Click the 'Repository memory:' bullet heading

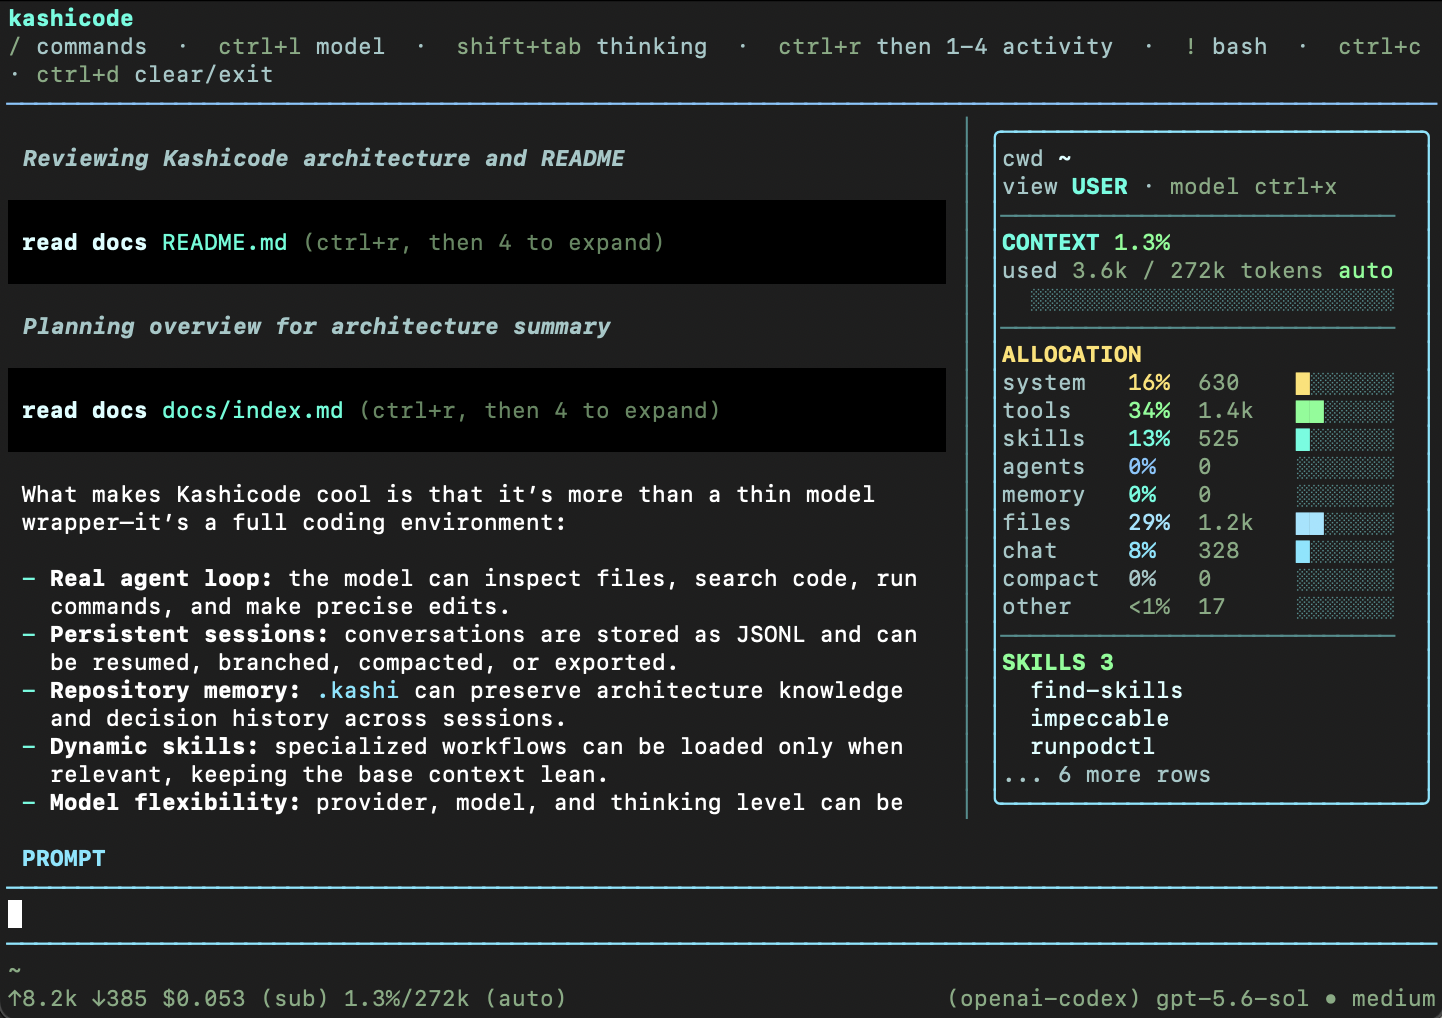pos(175,690)
